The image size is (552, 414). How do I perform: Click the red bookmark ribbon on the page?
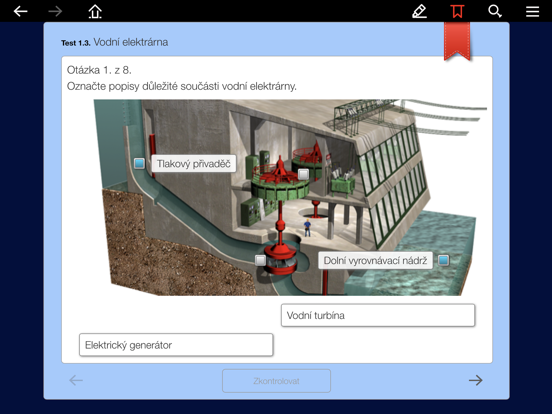[457, 42]
